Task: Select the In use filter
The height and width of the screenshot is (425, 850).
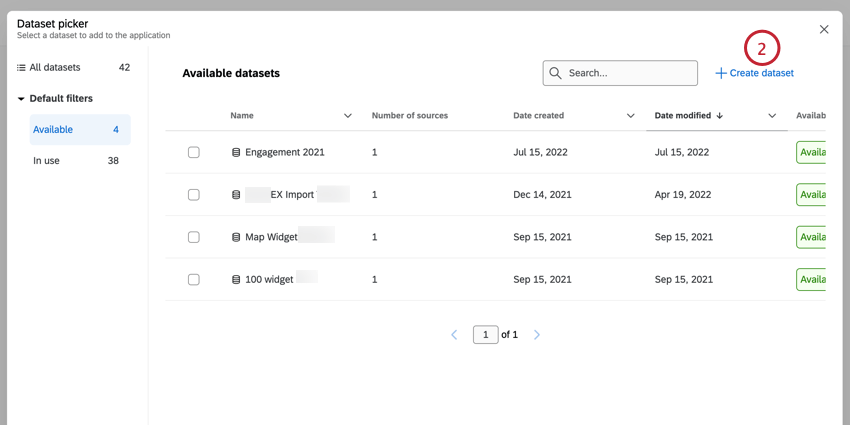Action: pos(46,161)
